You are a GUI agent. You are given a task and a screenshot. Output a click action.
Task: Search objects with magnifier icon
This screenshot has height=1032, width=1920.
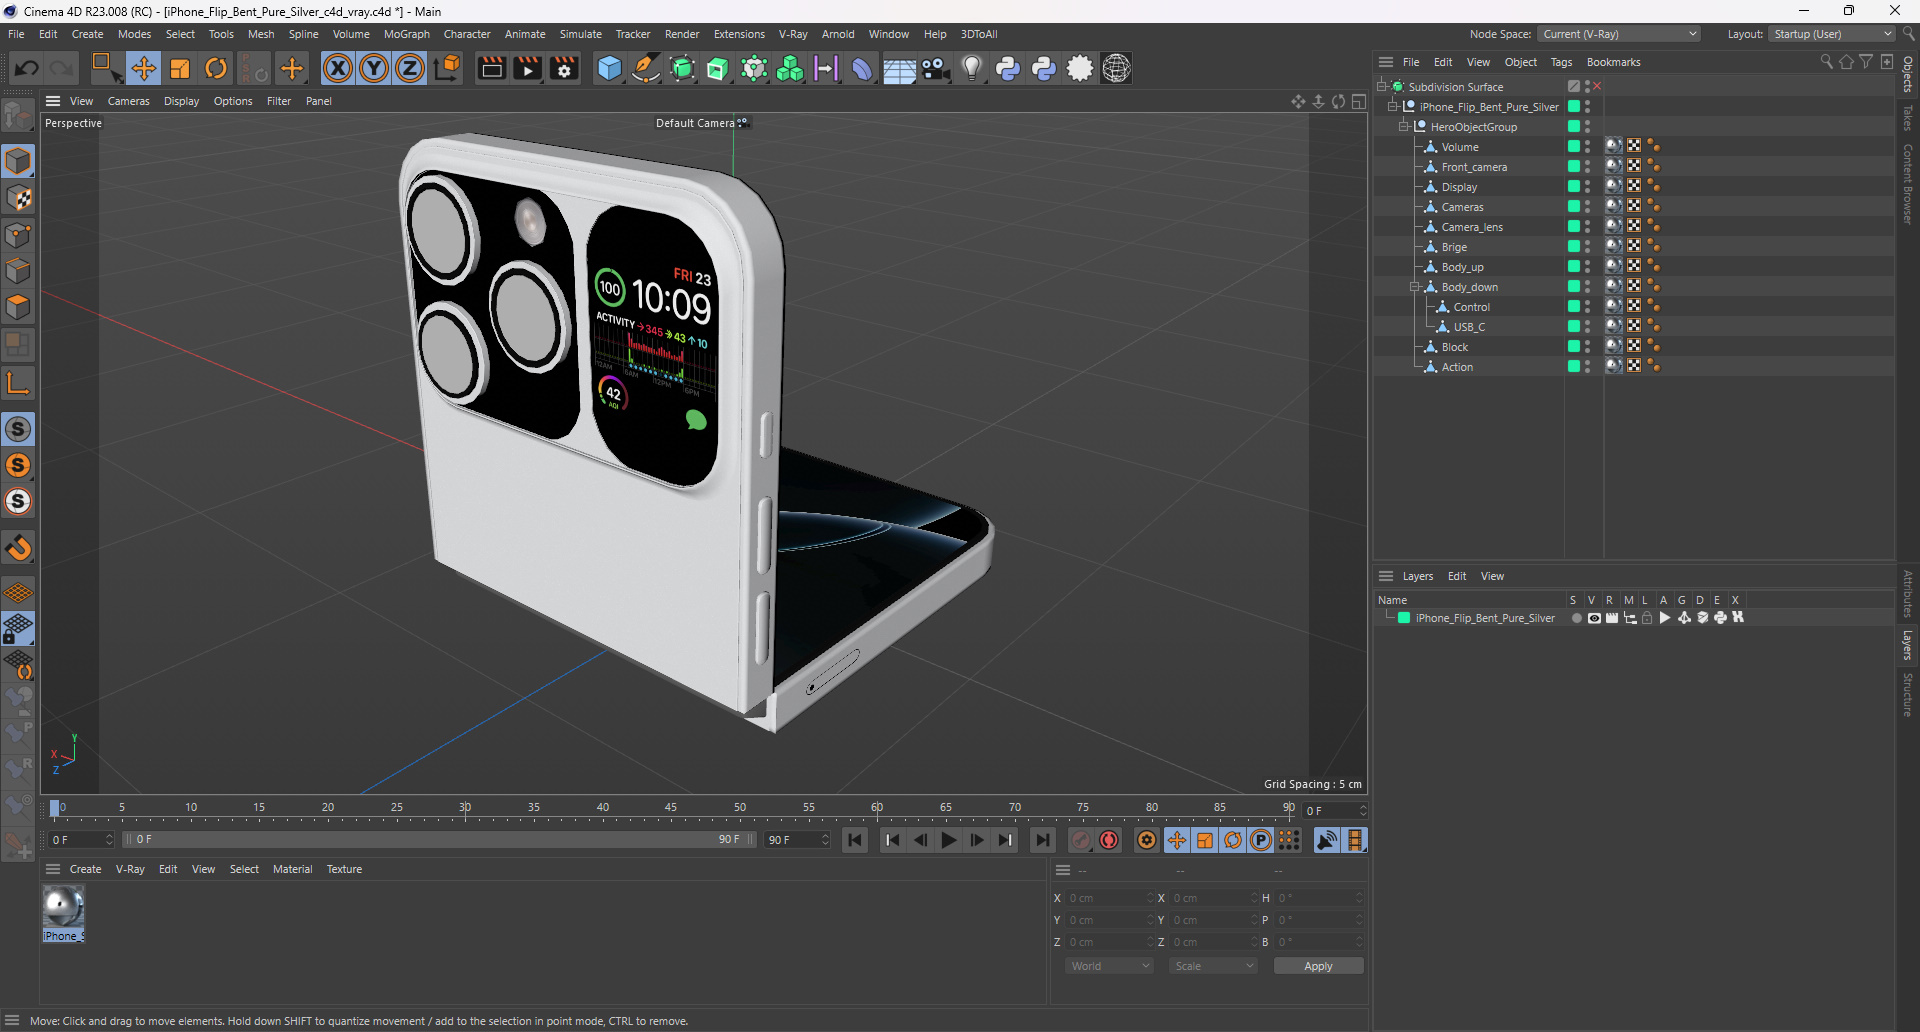[x=1826, y=62]
